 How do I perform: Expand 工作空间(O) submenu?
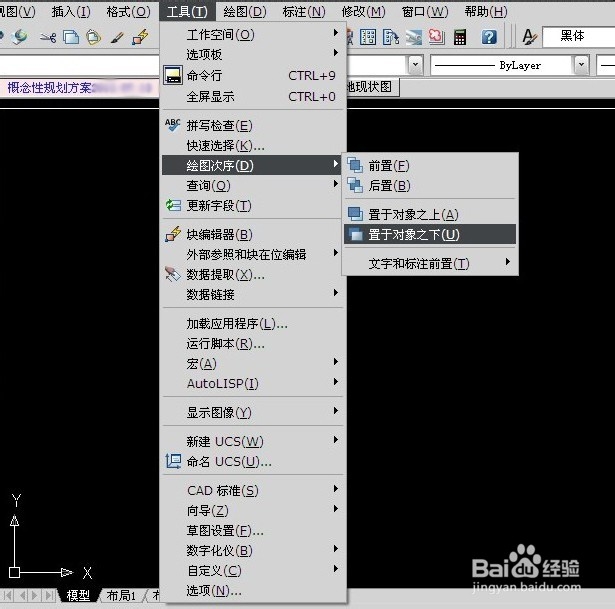pos(253,35)
